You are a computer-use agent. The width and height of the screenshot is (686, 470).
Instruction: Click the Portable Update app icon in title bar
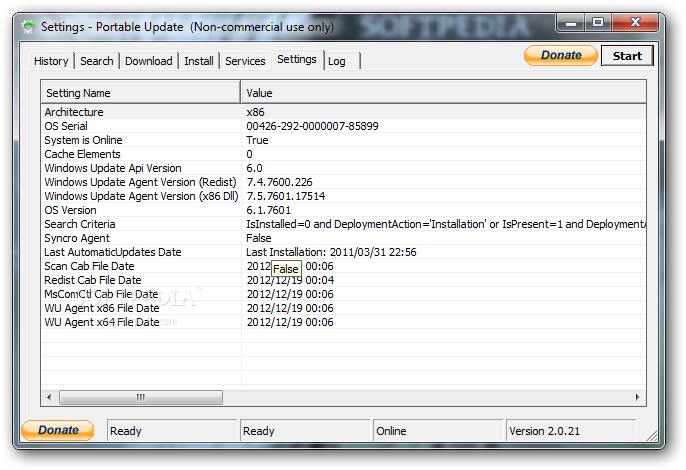pyautogui.click(x=29, y=27)
